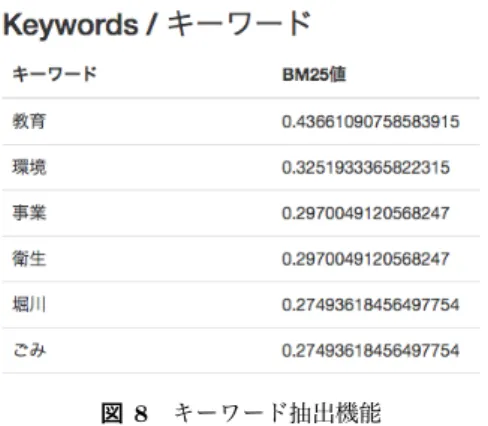
Task: Click the BM25値 column header
Action: pos(314,74)
